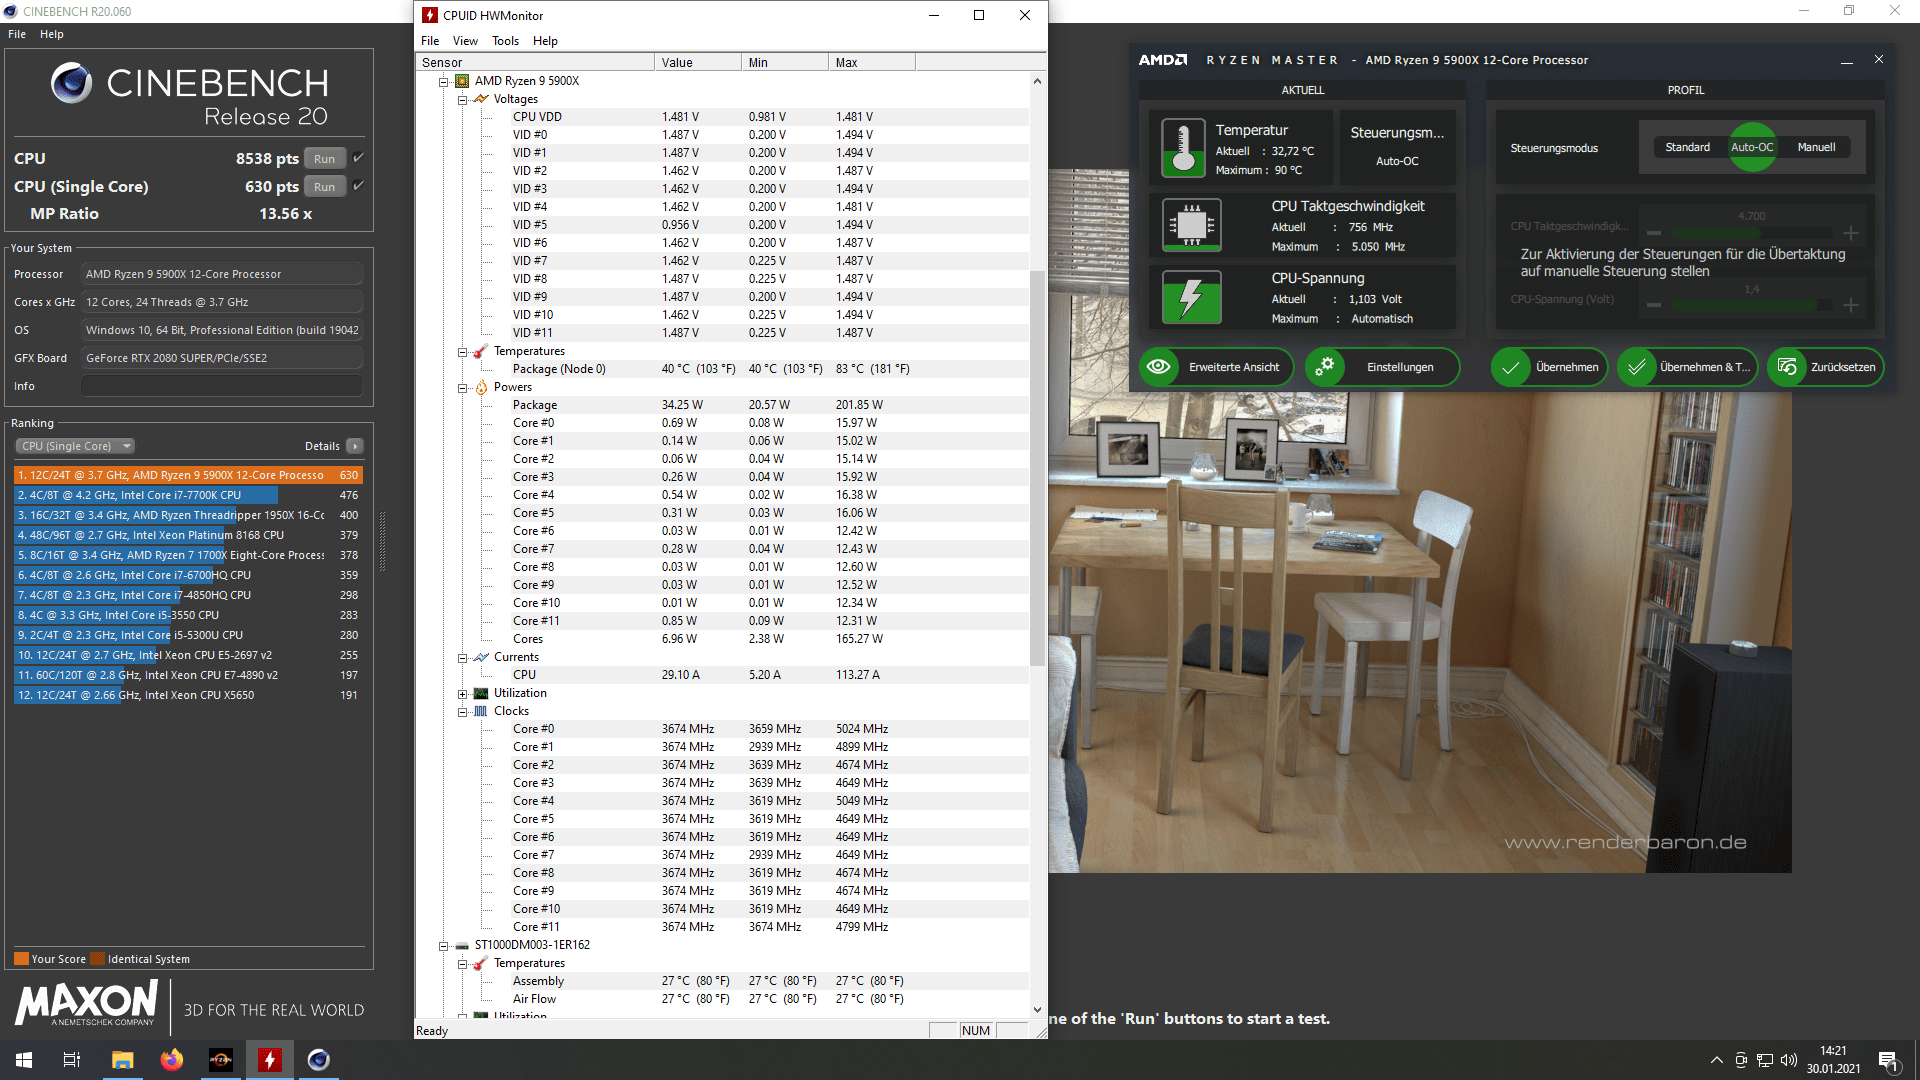Click the Info input field in Cinebench
1920x1080 pixels.
coord(222,386)
